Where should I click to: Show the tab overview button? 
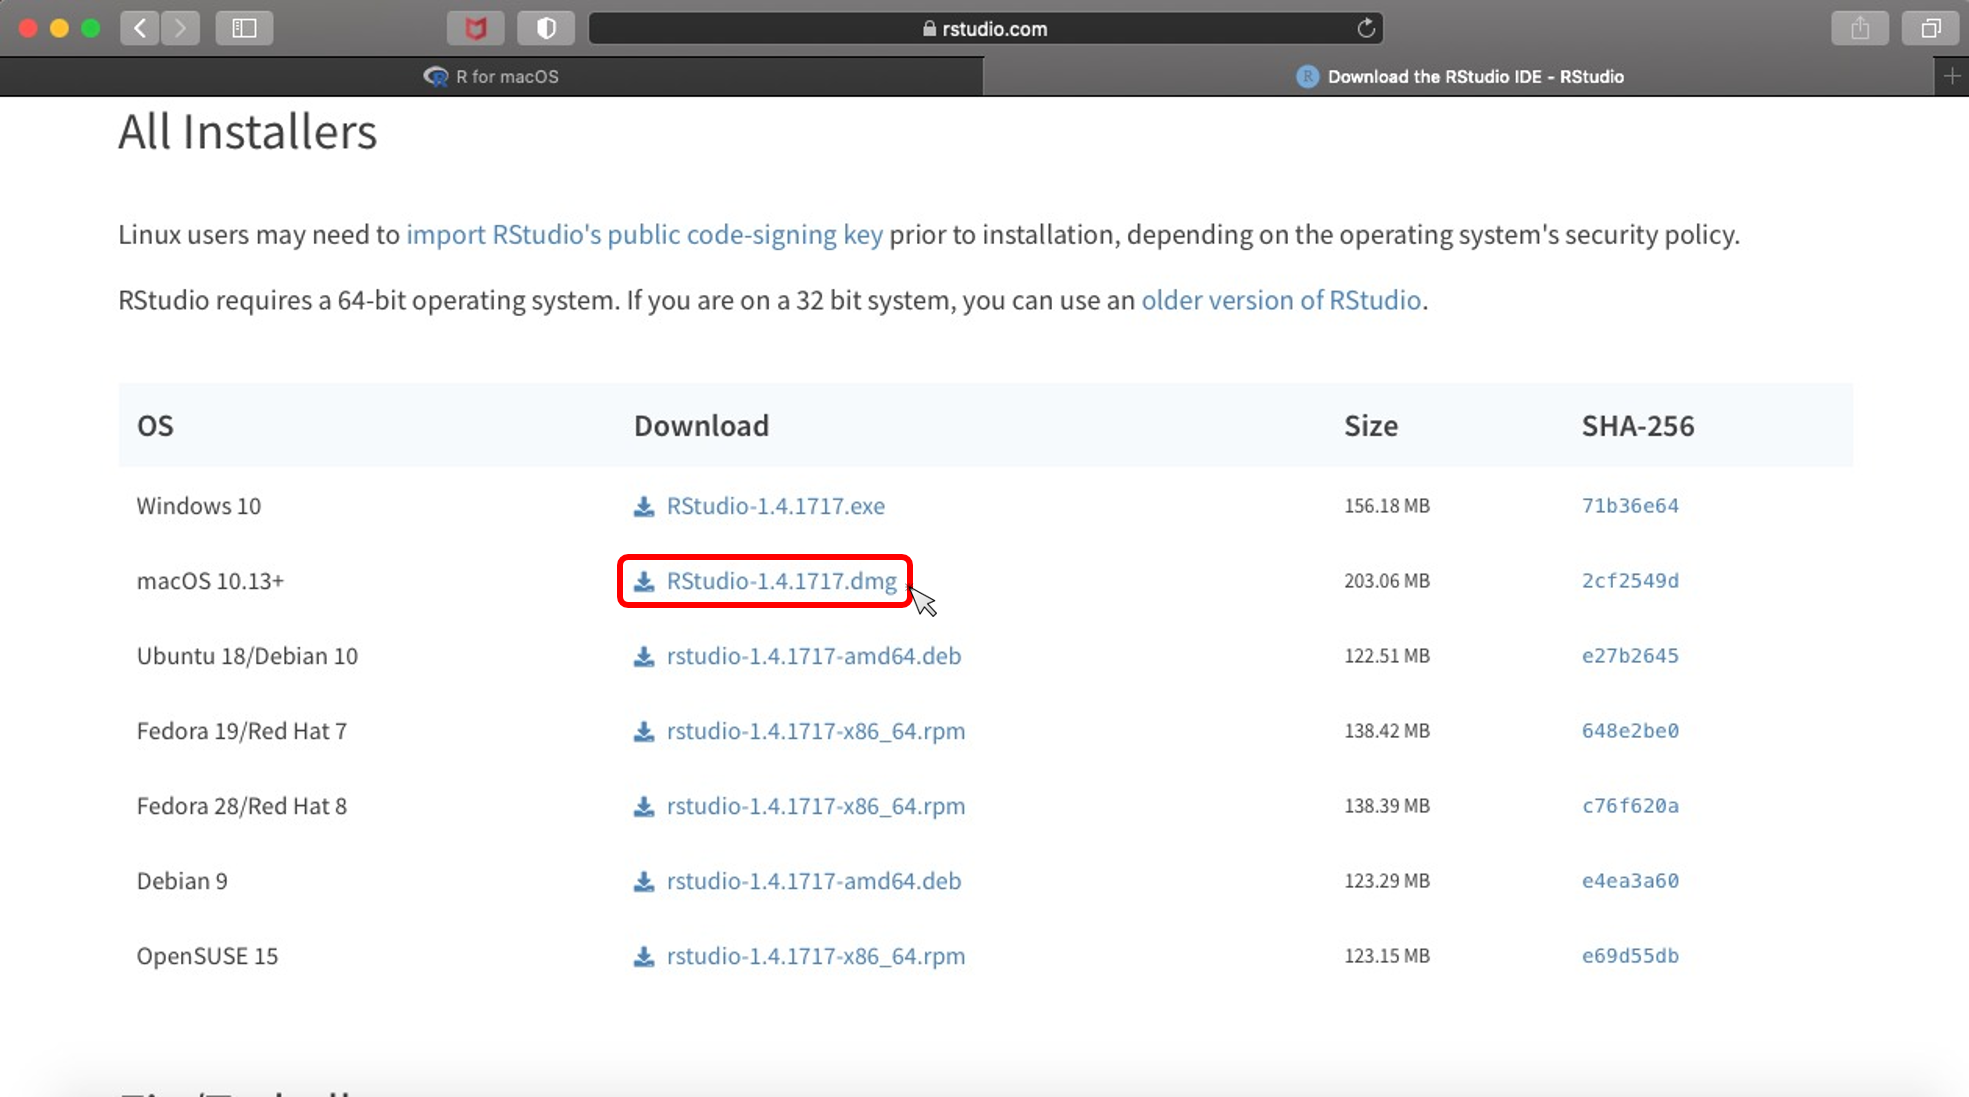1931,28
